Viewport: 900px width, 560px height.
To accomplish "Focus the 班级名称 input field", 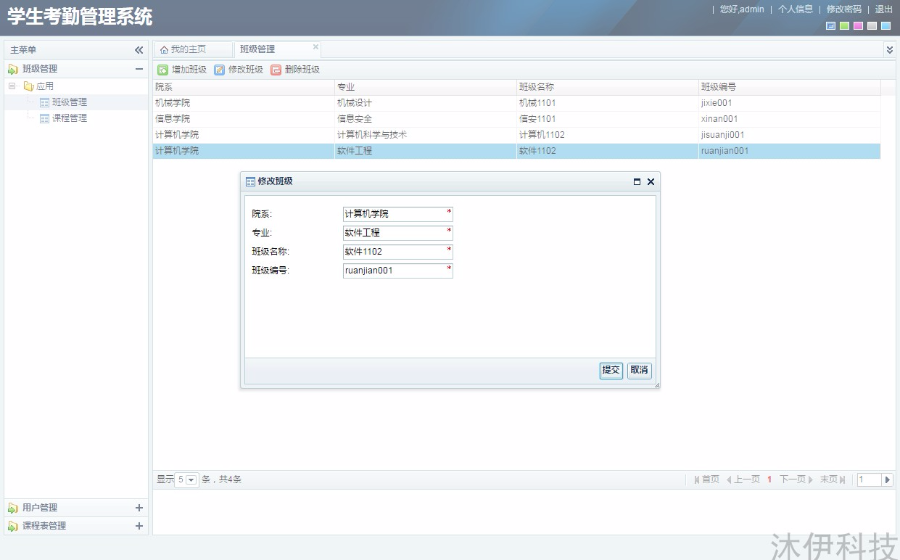I will click(398, 252).
